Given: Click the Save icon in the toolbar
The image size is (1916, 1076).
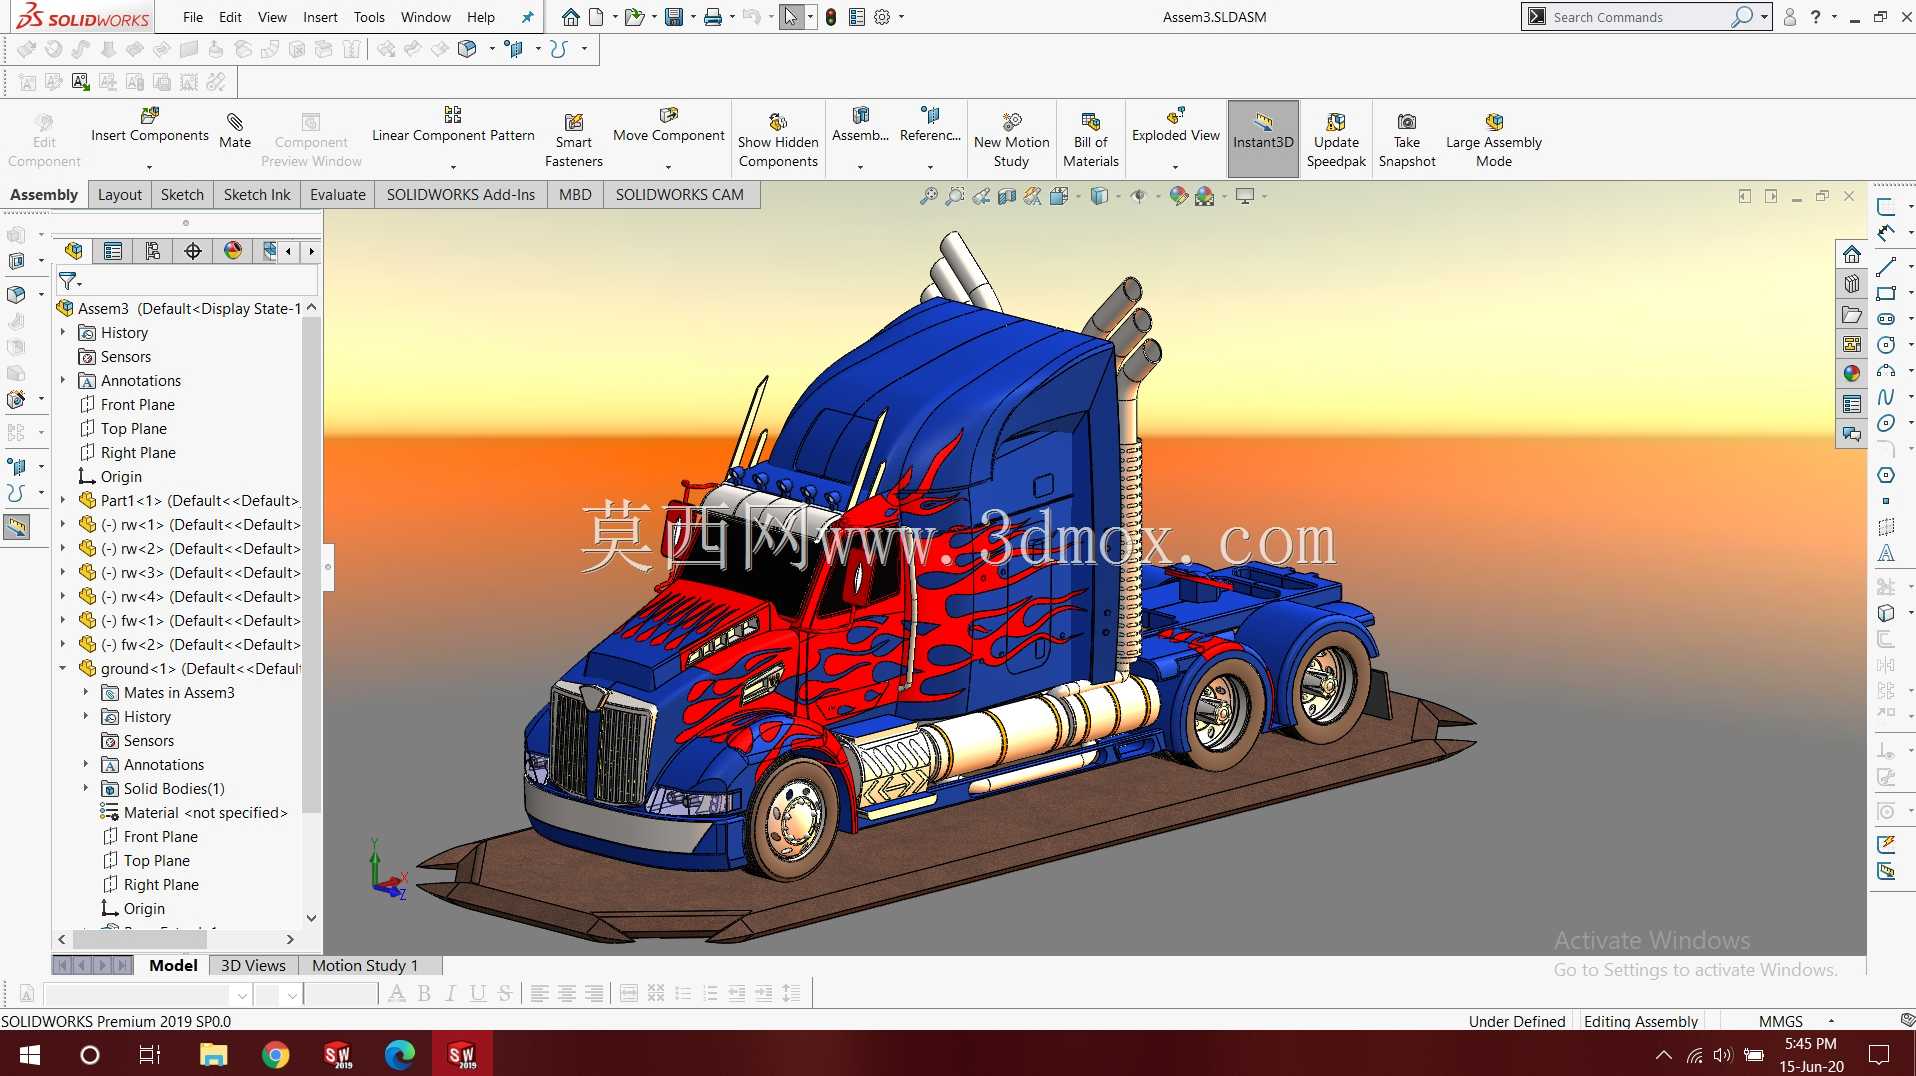Looking at the screenshot, I should click(x=675, y=17).
